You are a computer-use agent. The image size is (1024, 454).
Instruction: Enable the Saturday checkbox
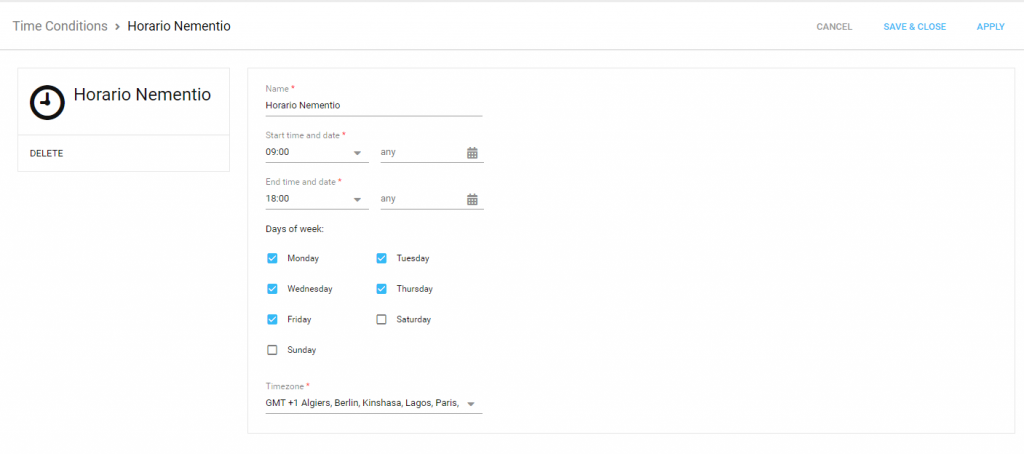(381, 320)
